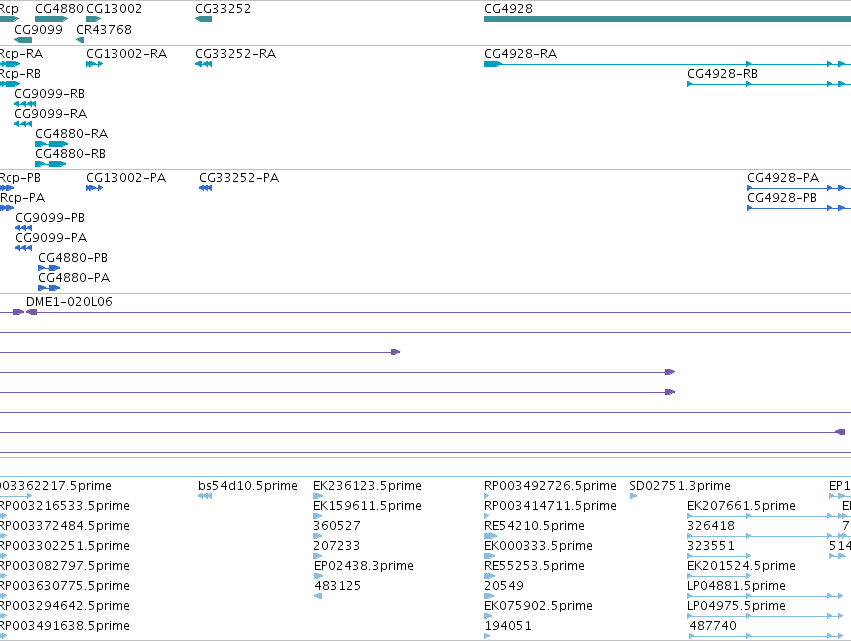Click the CG13002-PA protein label
This screenshot has height=641, width=851.
126,178
